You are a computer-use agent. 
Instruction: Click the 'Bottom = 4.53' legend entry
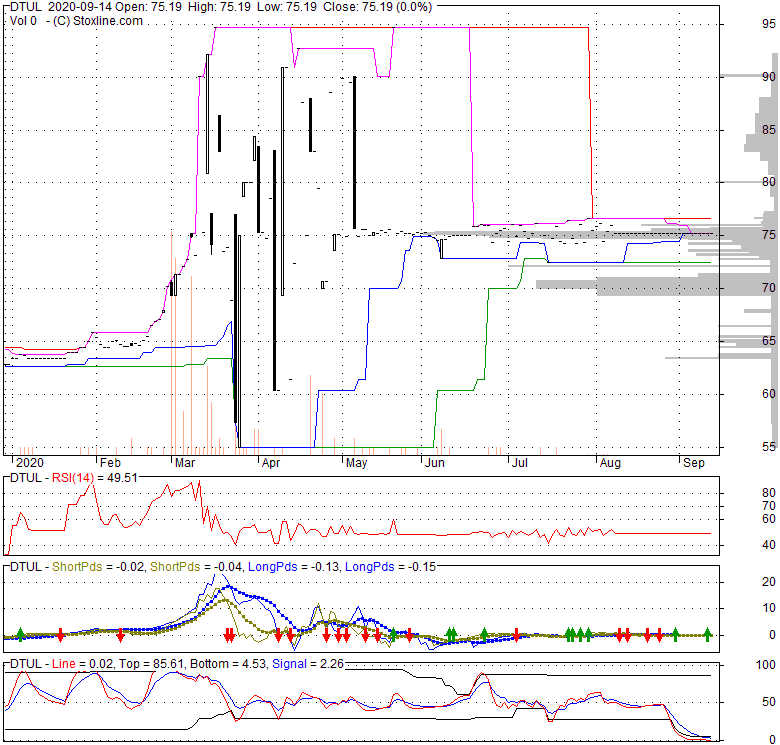point(228,664)
